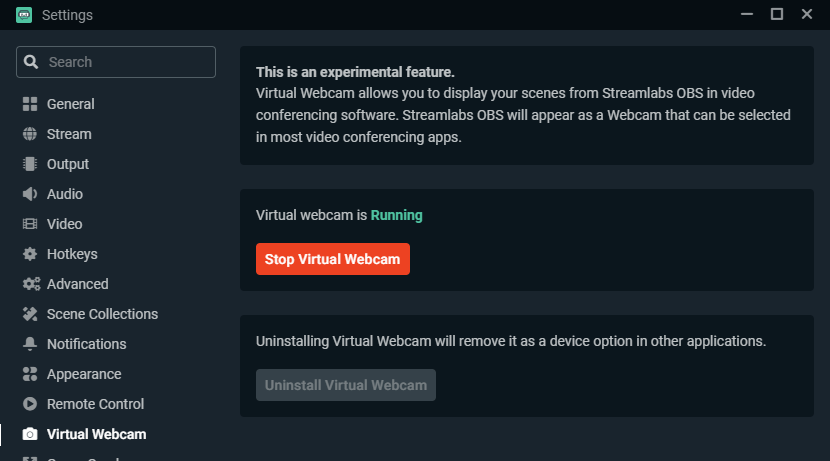Click the Stream globe icon
This screenshot has height=461, width=830.
click(x=30, y=134)
